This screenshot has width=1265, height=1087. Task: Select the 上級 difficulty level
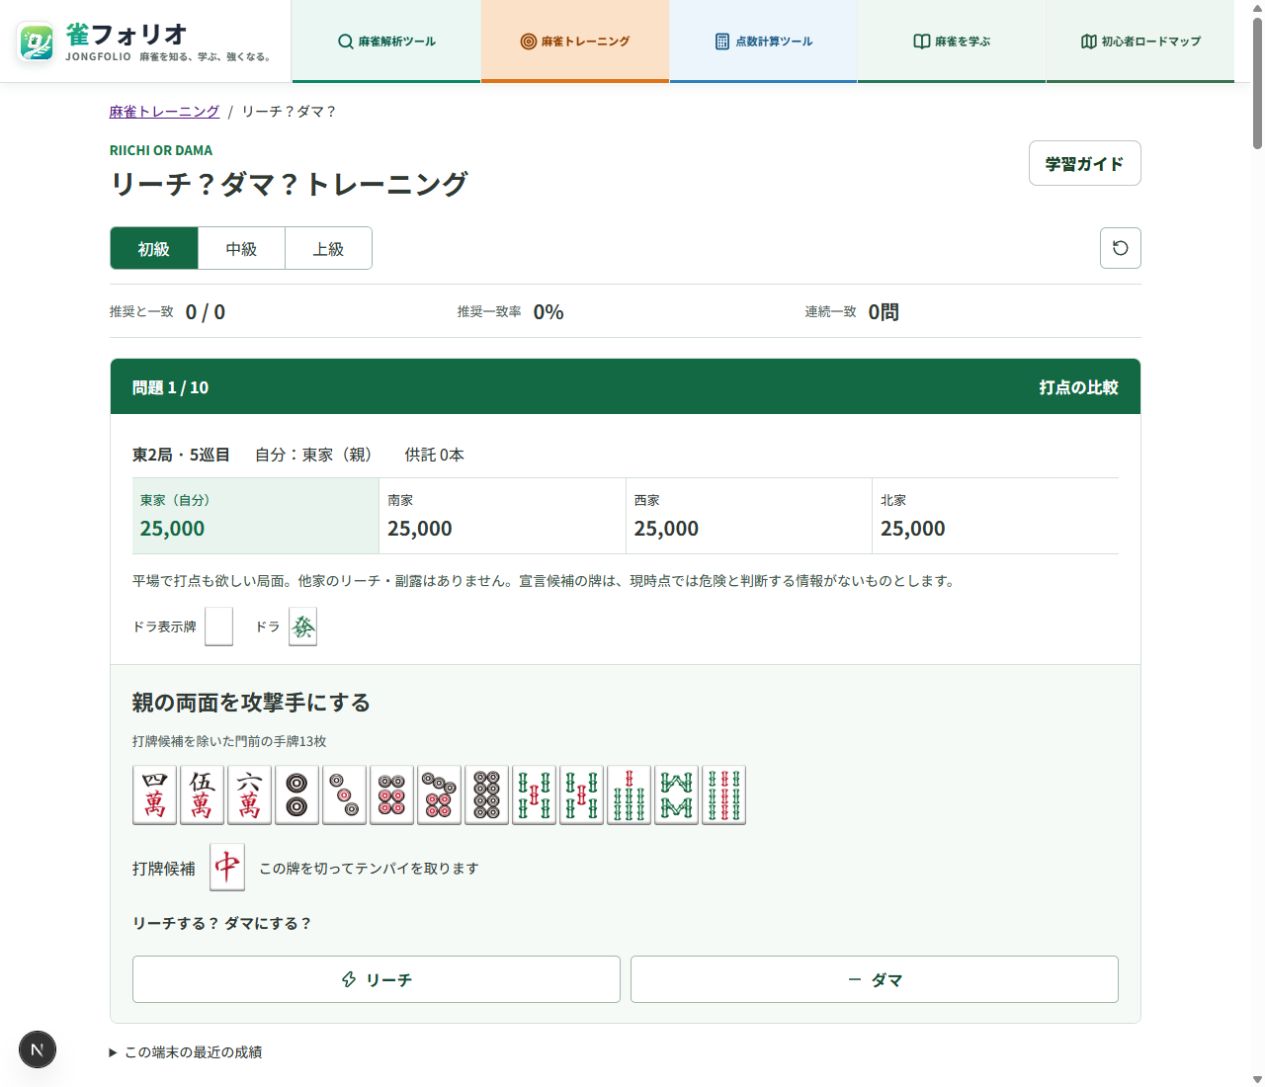click(329, 248)
